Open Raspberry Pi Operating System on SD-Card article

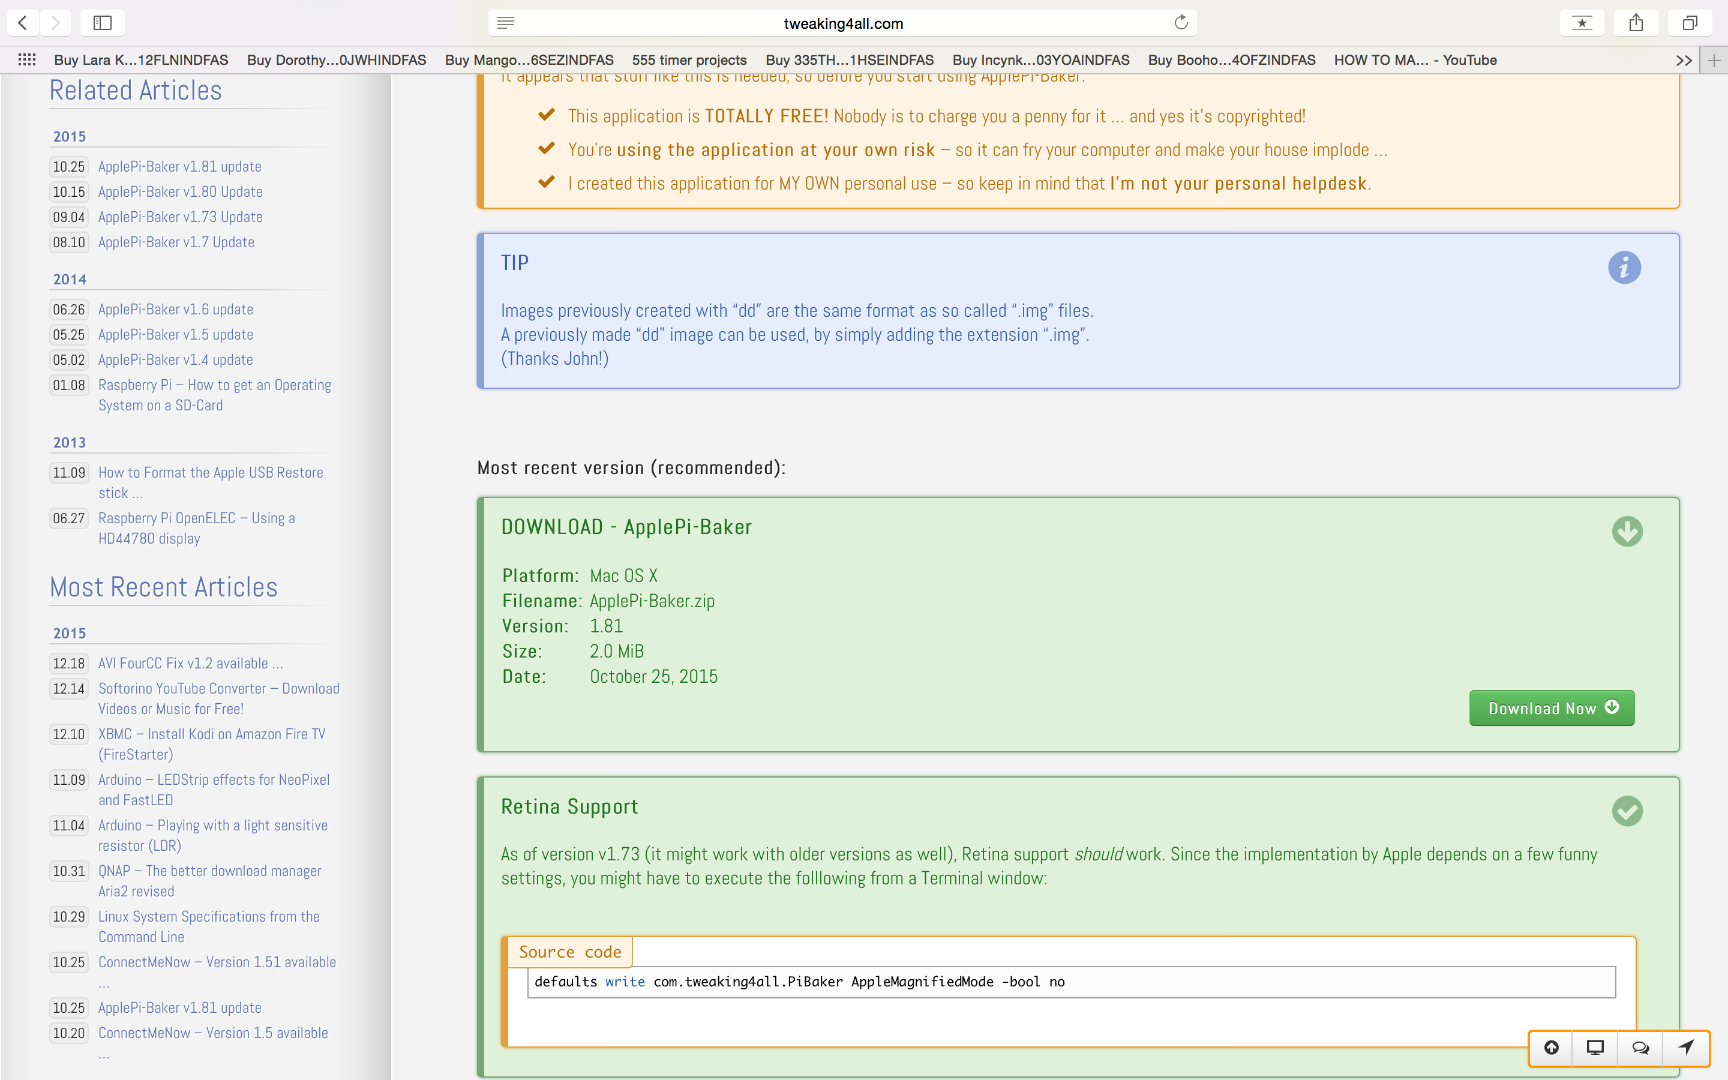pos(215,395)
